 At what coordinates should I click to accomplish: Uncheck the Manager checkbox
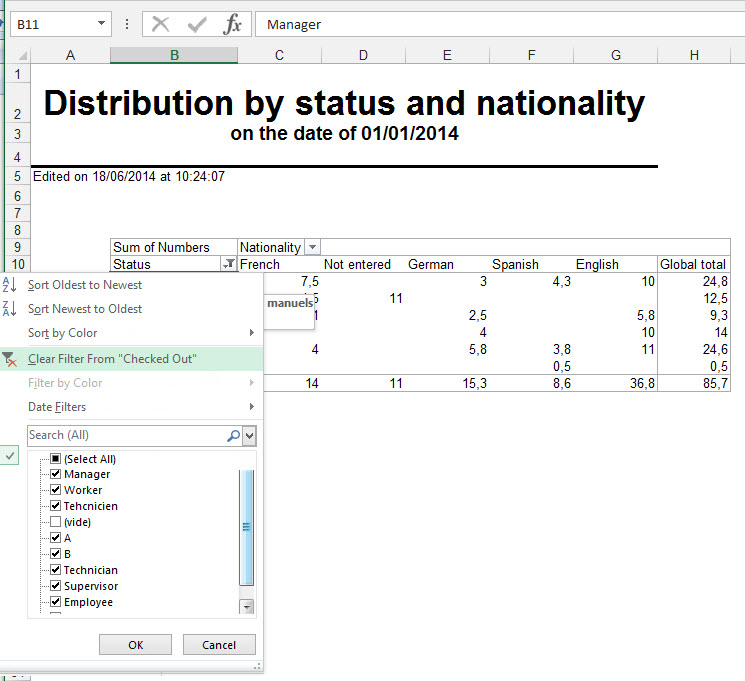click(56, 474)
